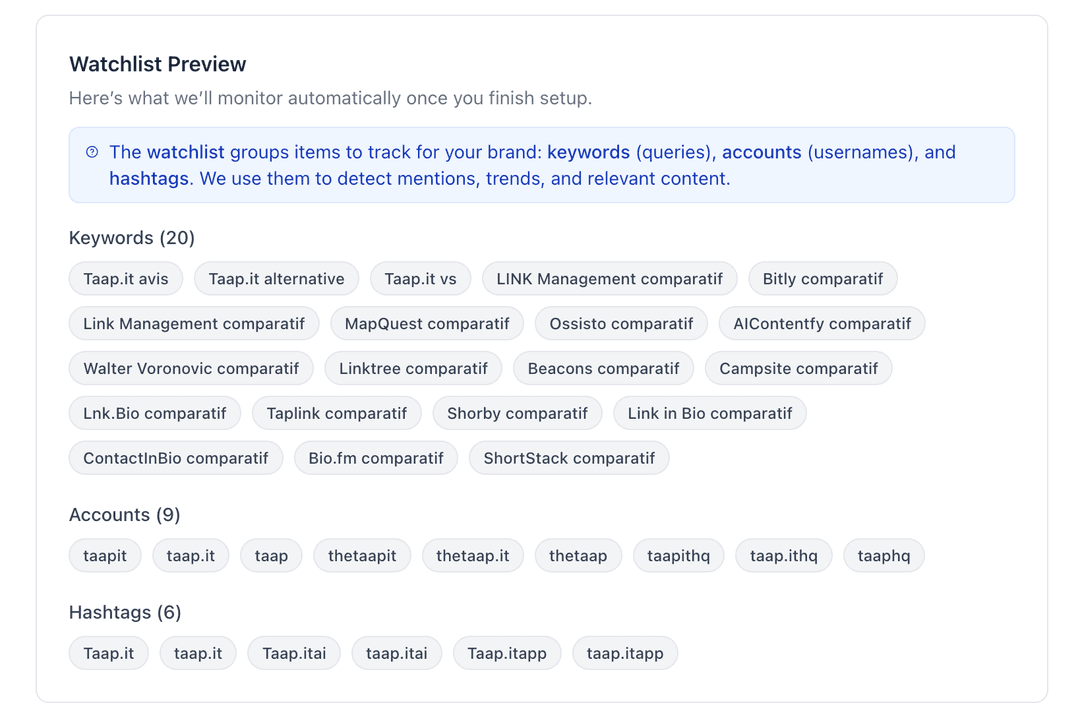Click the 'Taap.itai' hashtag chip
This screenshot has width=1080, height=715.
[294, 654]
